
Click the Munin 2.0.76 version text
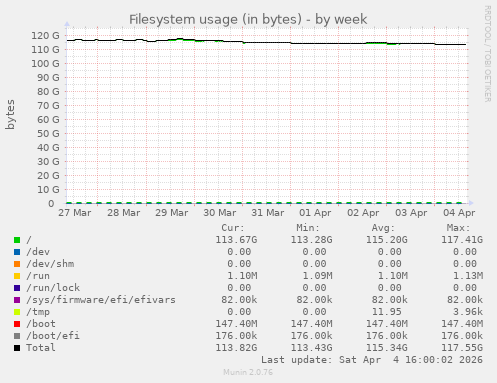(248, 372)
